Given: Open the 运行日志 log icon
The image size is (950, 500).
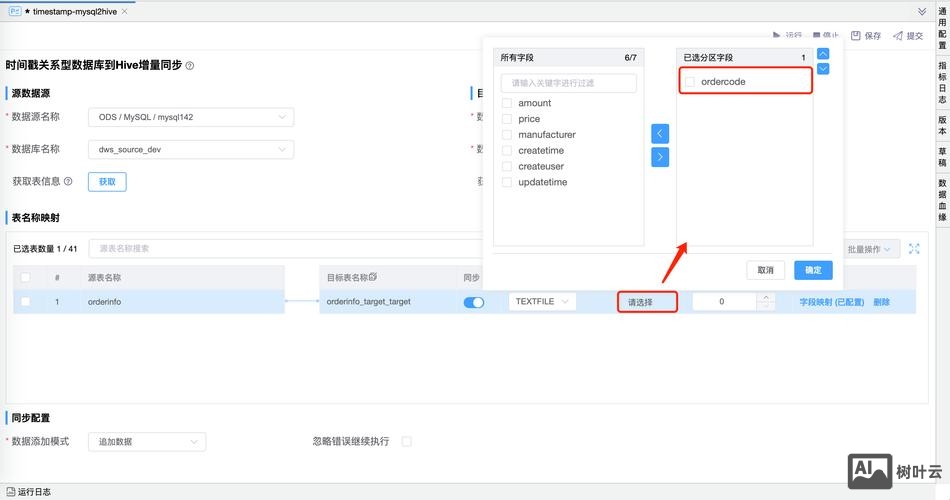Looking at the screenshot, I should (x=10, y=492).
